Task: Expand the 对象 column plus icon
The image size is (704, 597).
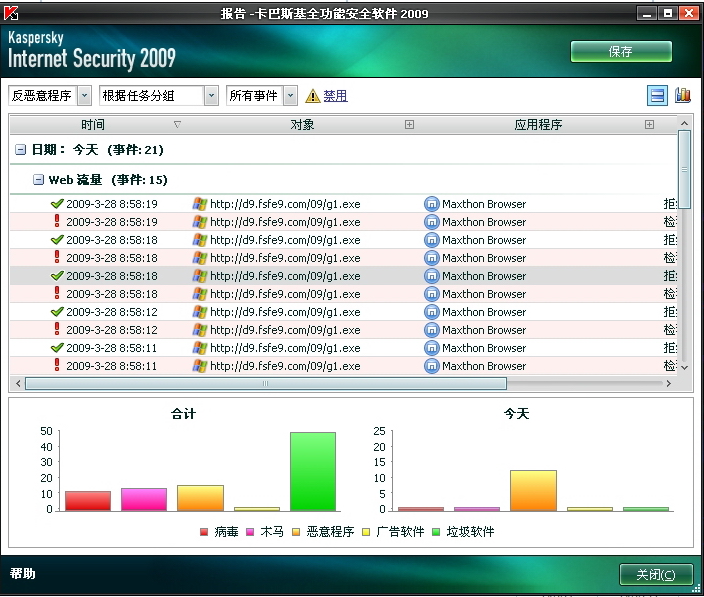Action: (x=409, y=124)
